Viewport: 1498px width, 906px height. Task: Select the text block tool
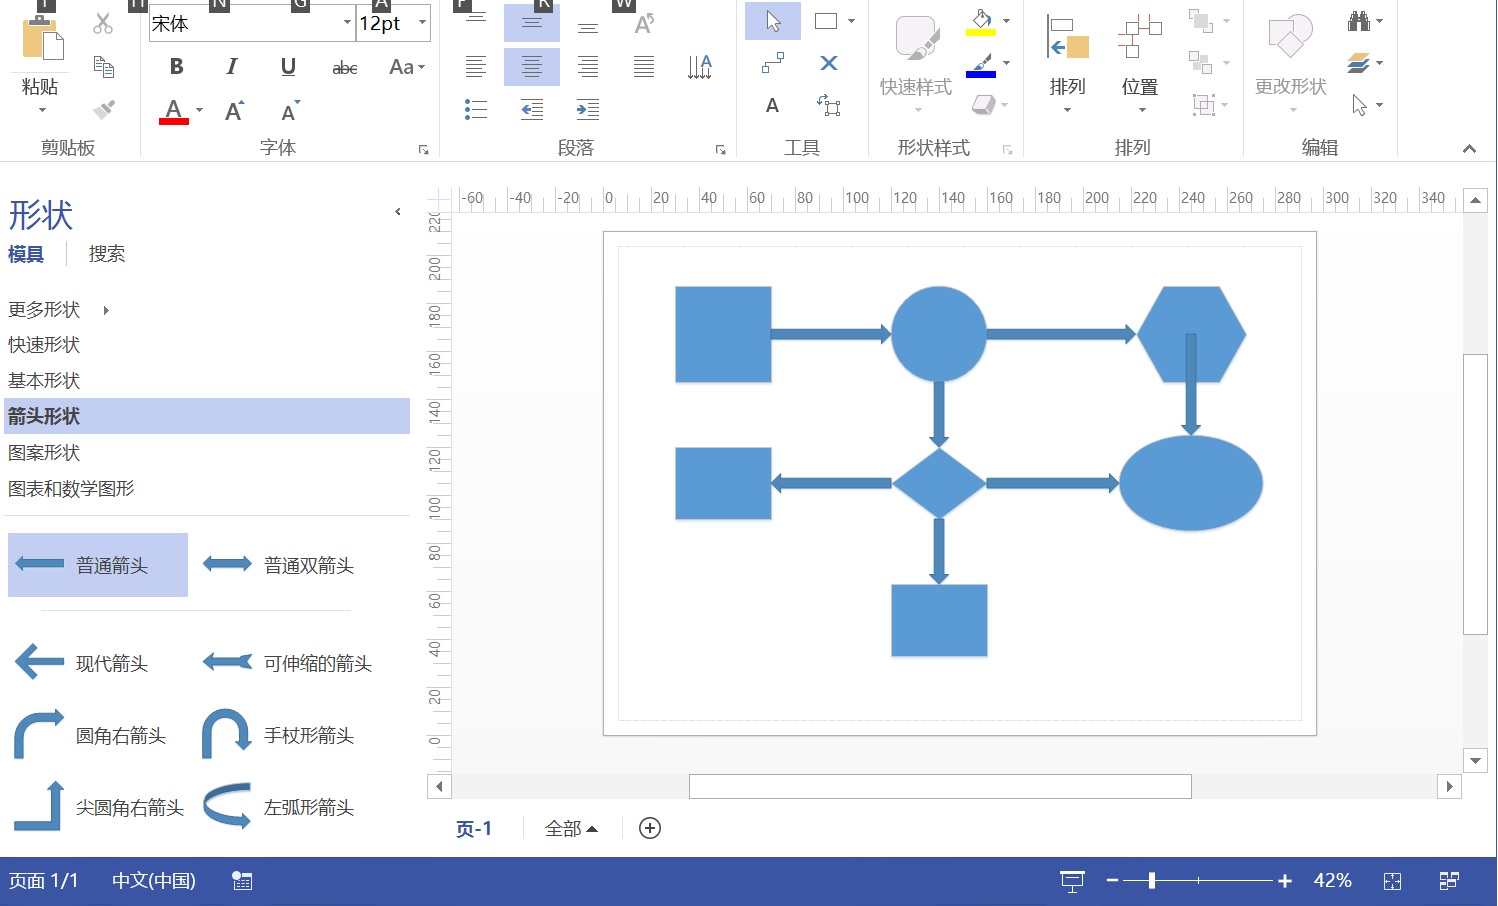[829, 105]
